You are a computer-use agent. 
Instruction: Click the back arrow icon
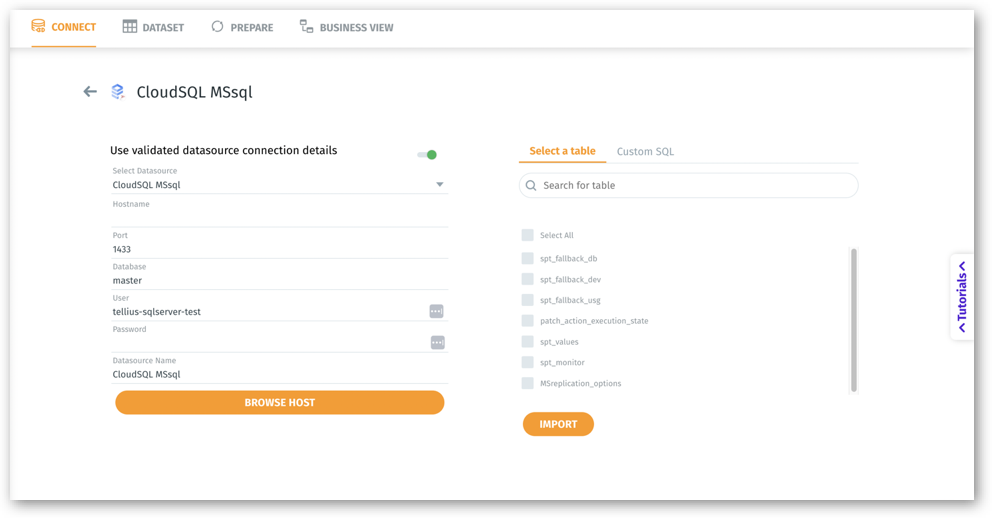pyautogui.click(x=90, y=92)
